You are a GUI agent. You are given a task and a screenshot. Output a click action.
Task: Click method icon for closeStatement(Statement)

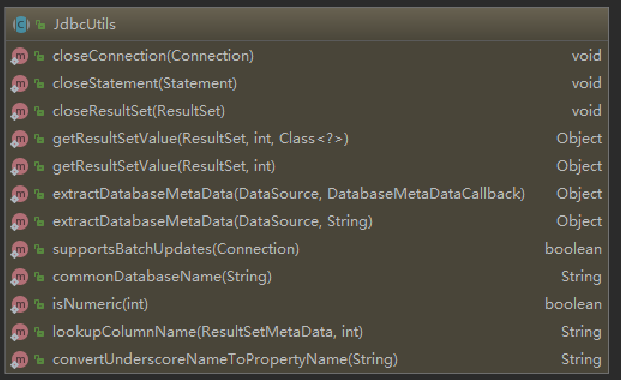pyautogui.click(x=19, y=84)
